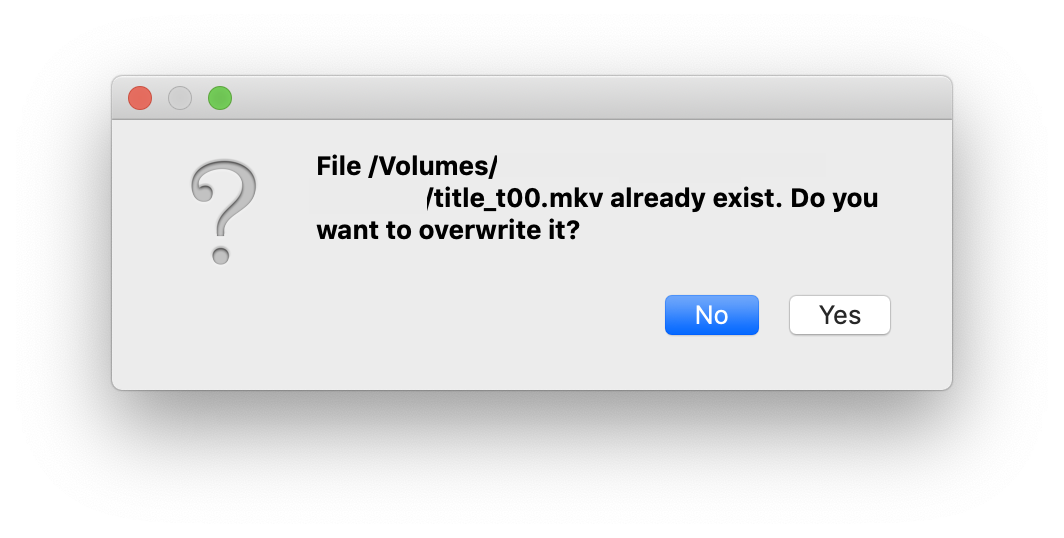Choose No to keep the existing file

coord(711,315)
